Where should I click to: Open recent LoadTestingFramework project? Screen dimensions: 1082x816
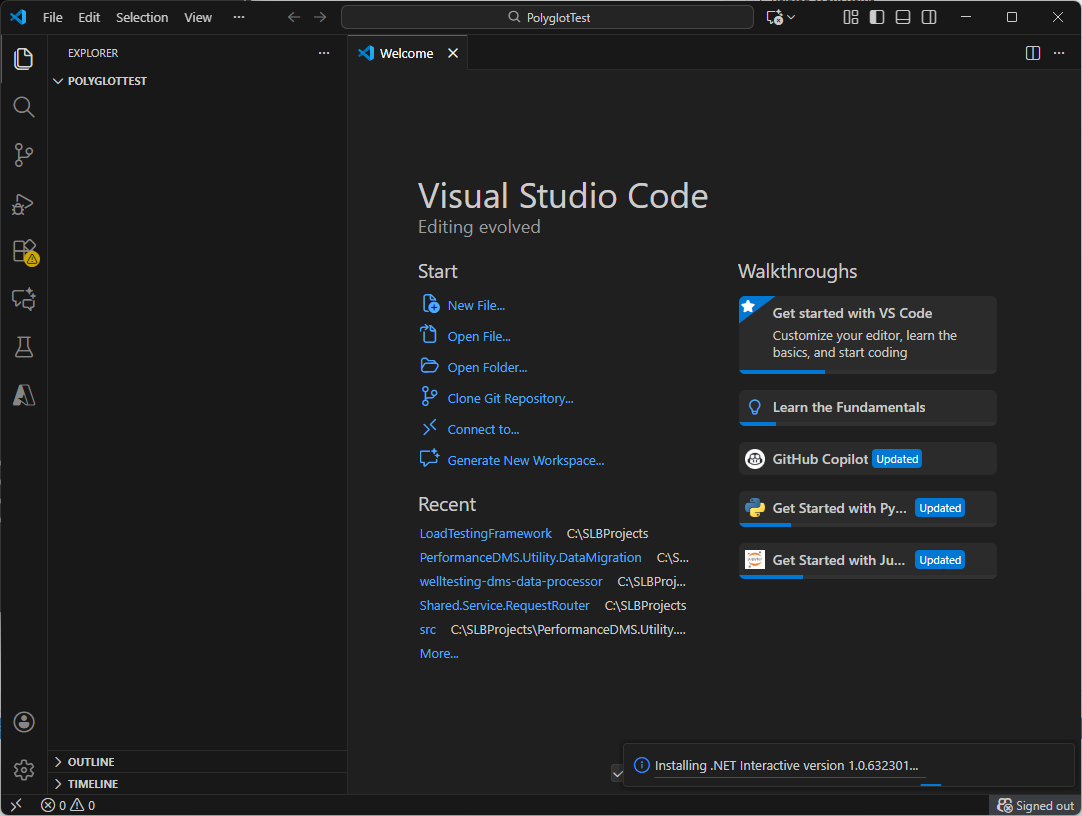(x=485, y=534)
